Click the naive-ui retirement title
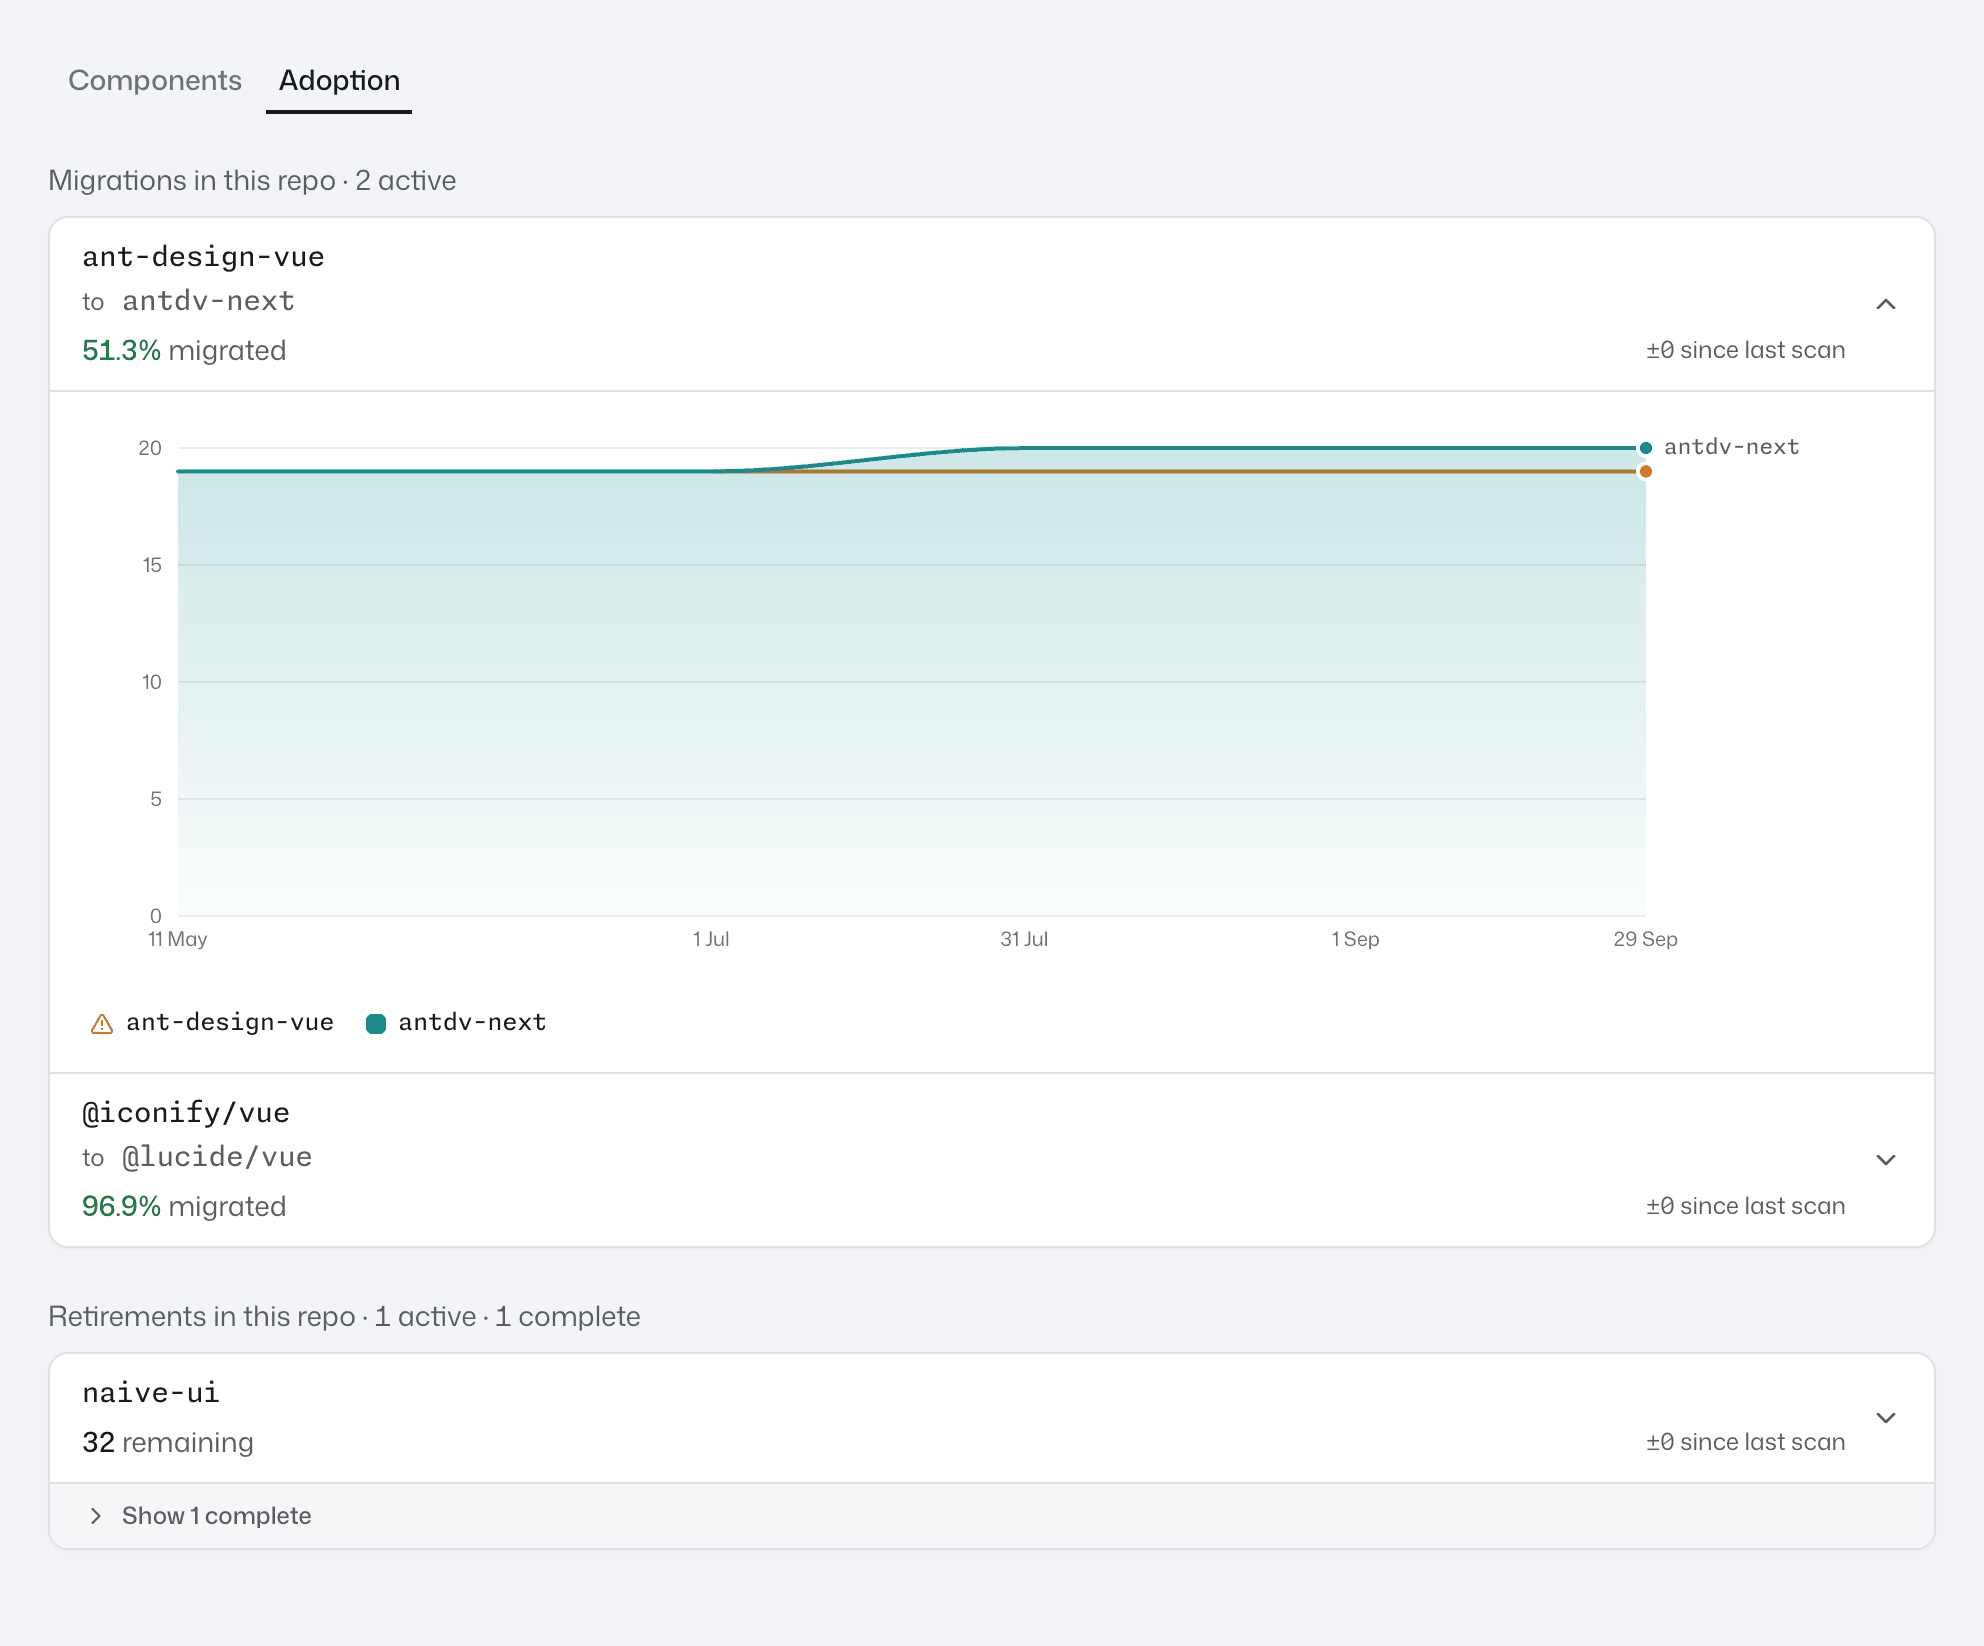Screen dimensions: 1984x1646 point(150,1393)
